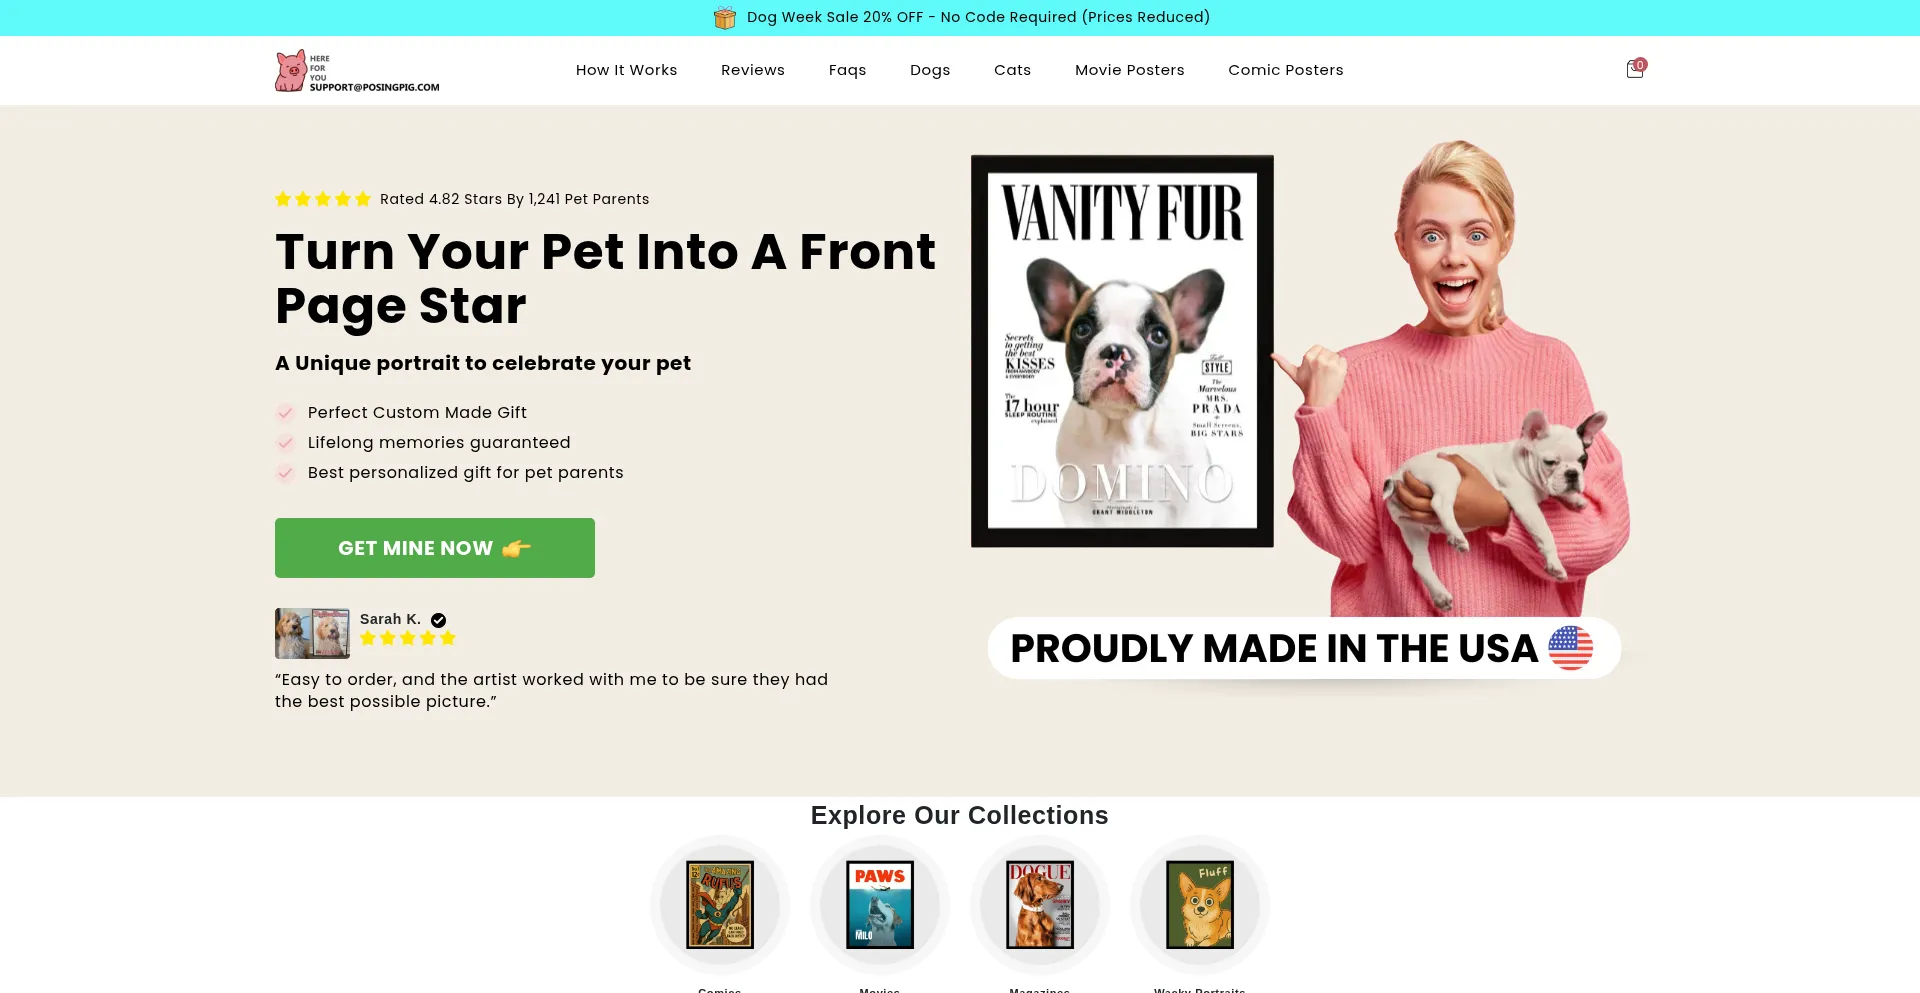The height and width of the screenshot is (993, 1920).
Task: Open the PAWS Movies collection thumbnail
Action: (880, 905)
